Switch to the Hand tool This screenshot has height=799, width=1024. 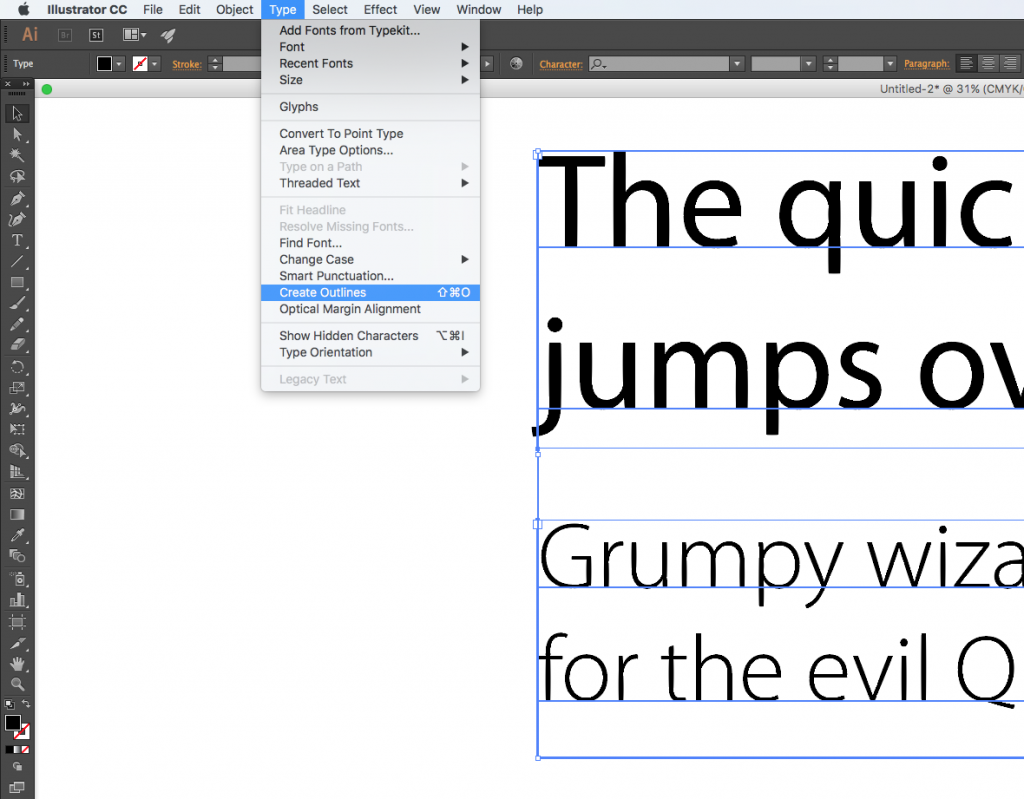point(17,664)
